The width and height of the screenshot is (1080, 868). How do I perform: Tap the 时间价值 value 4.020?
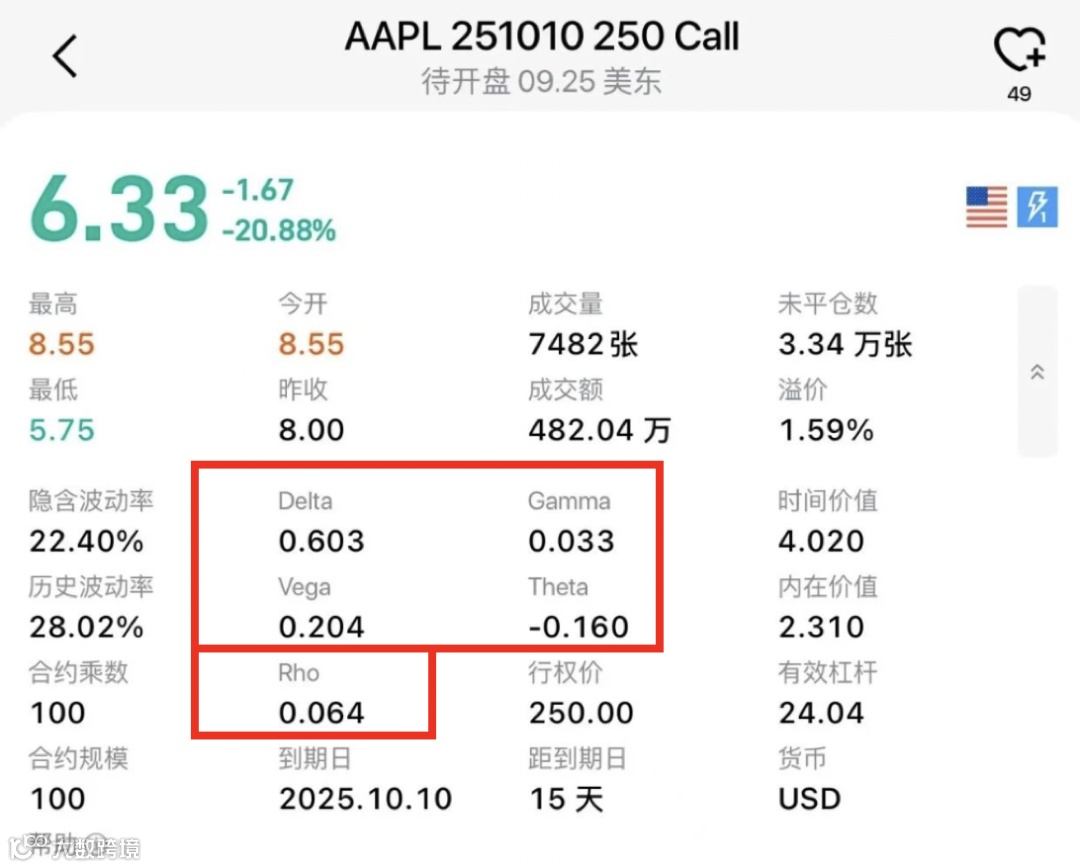(x=821, y=541)
